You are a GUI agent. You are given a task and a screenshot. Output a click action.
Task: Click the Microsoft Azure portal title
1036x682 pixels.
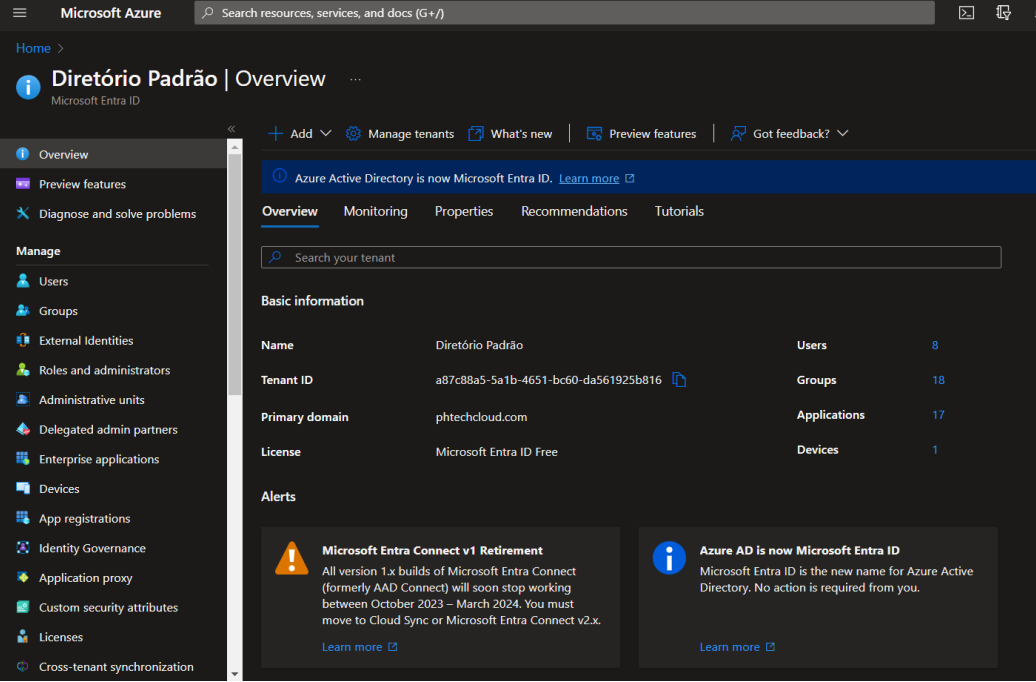click(x=110, y=13)
